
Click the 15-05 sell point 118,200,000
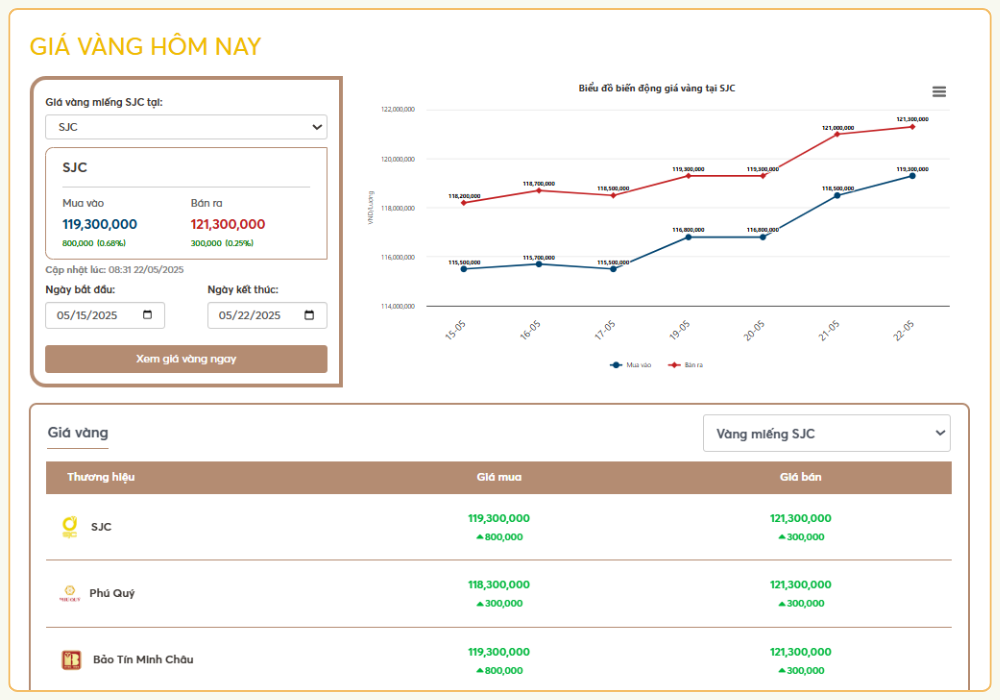[x=464, y=203]
